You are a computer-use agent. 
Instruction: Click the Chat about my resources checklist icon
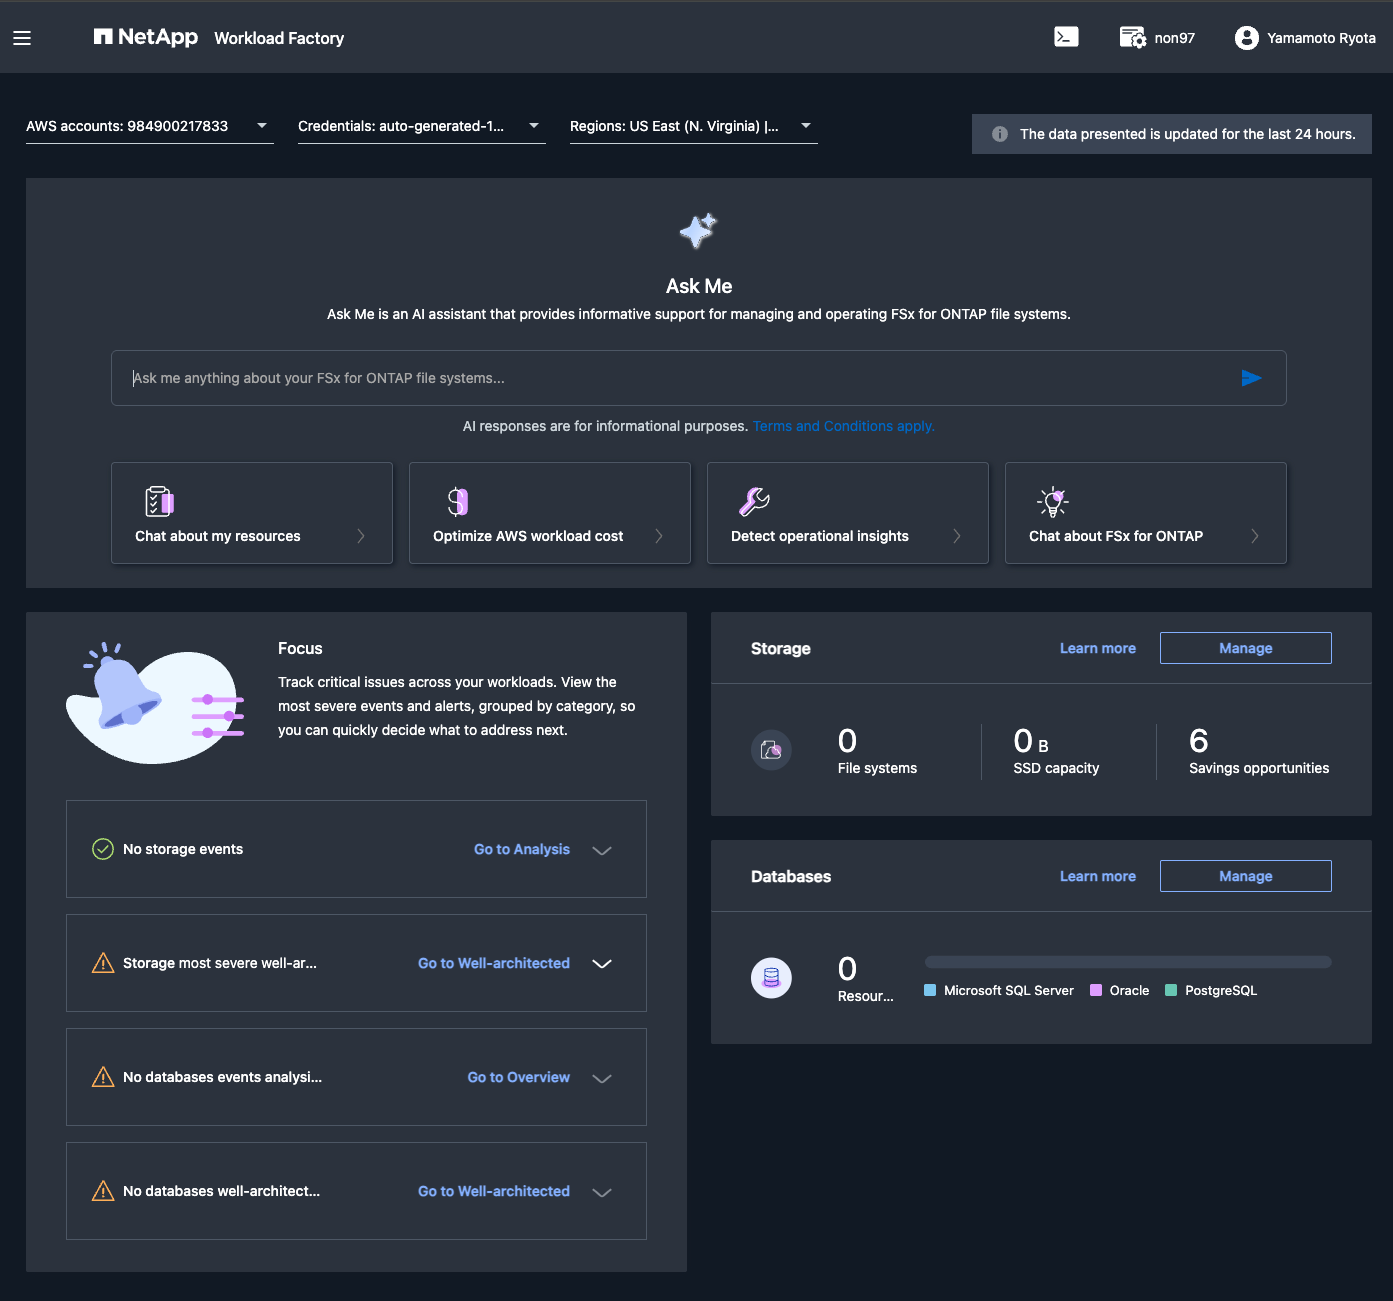[x=159, y=501]
